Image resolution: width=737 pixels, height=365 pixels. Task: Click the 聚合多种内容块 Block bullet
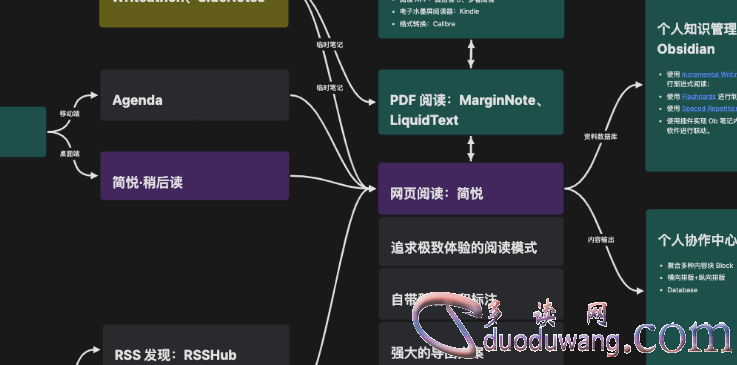click(x=700, y=265)
